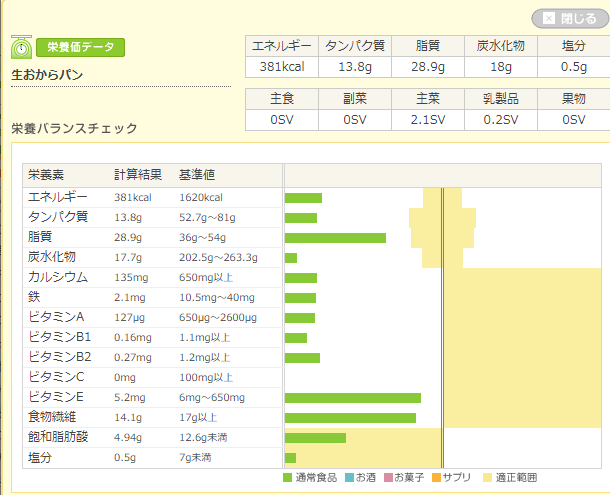The width and height of the screenshot is (610, 495).
Task: Click the green scale icon
Action: pos(21,47)
